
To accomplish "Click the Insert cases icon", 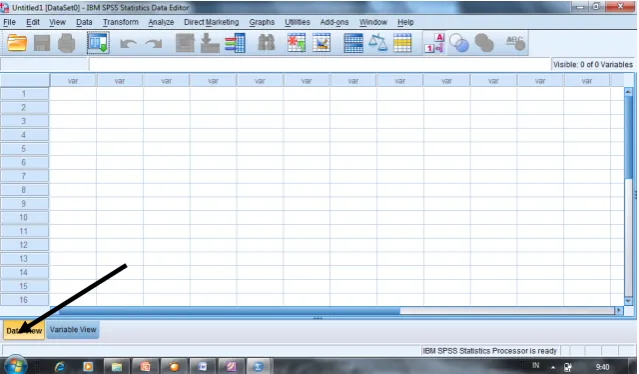I will coord(296,43).
